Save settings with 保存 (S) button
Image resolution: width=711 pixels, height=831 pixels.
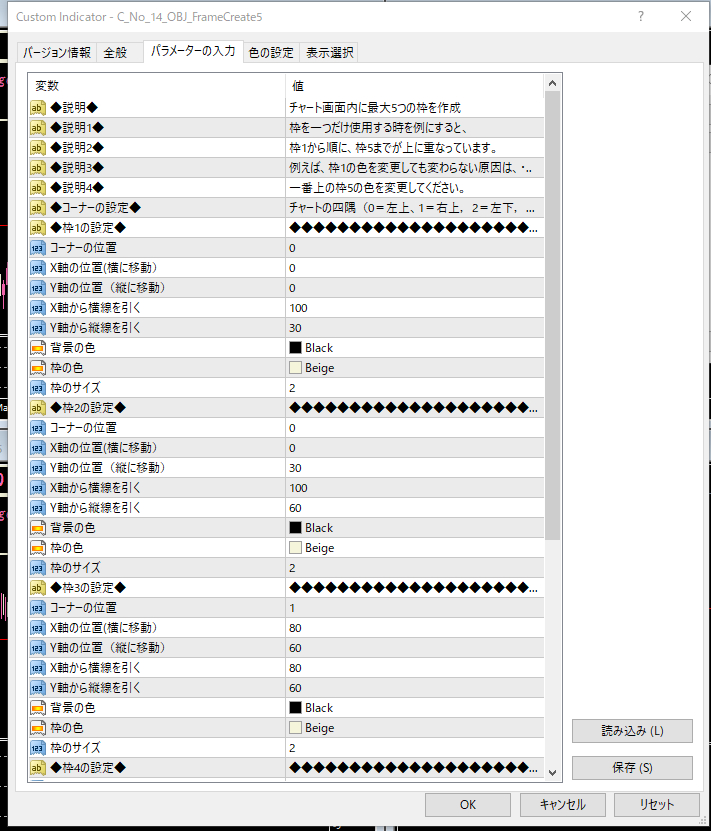tap(632, 767)
